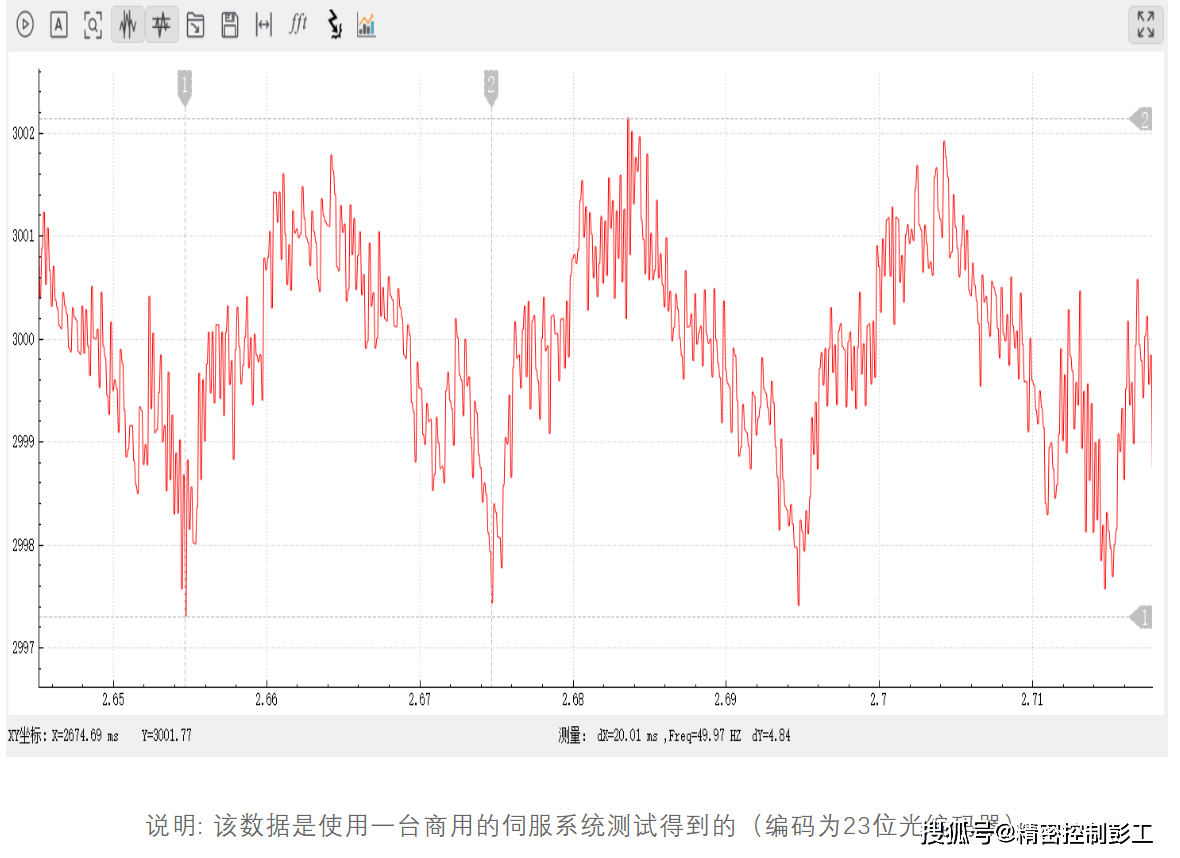
Task: Click horizontal cursor 2 handle on right
Action: pyautogui.click(x=1142, y=119)
